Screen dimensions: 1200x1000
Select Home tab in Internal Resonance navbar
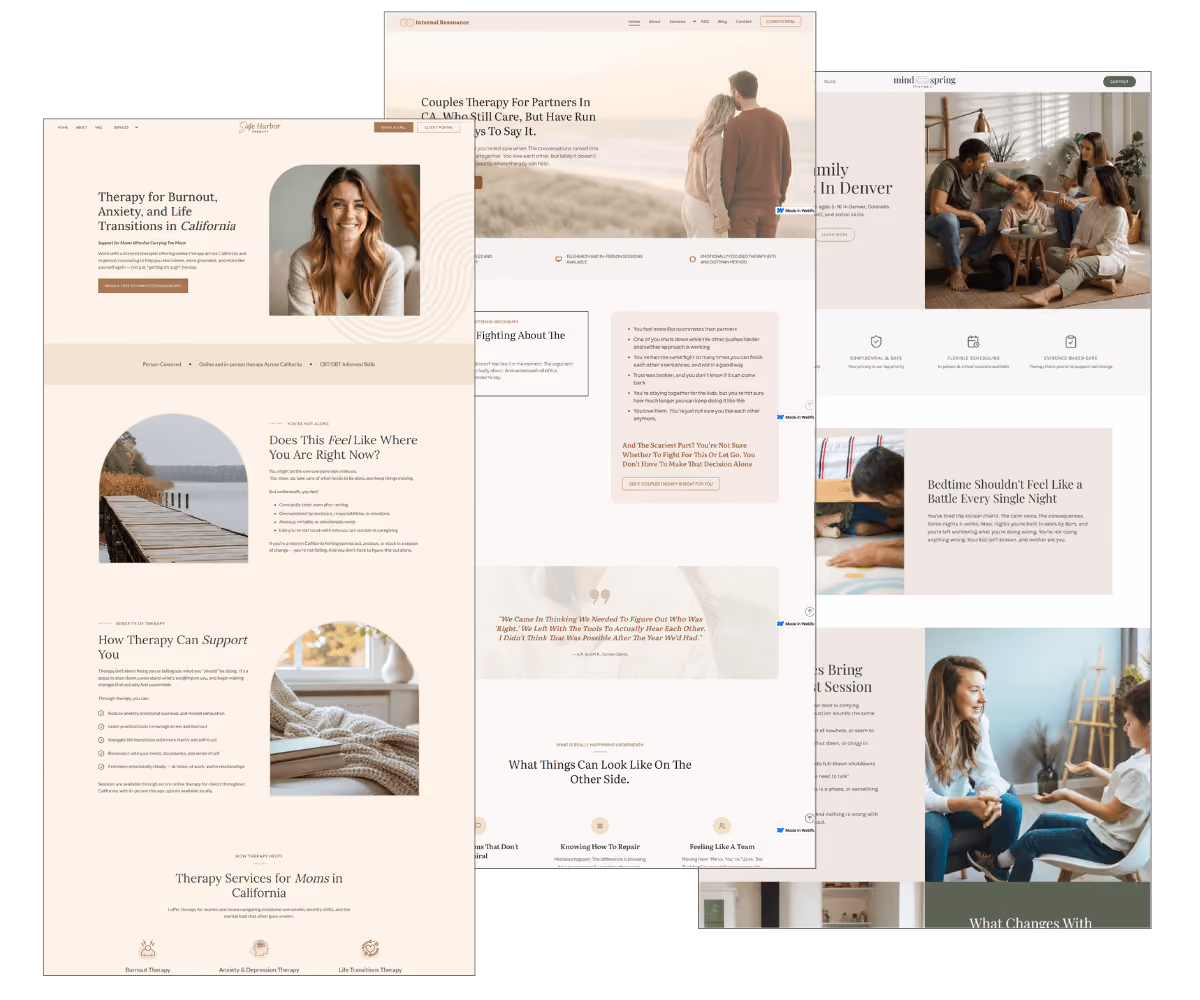tap(634, 21)
